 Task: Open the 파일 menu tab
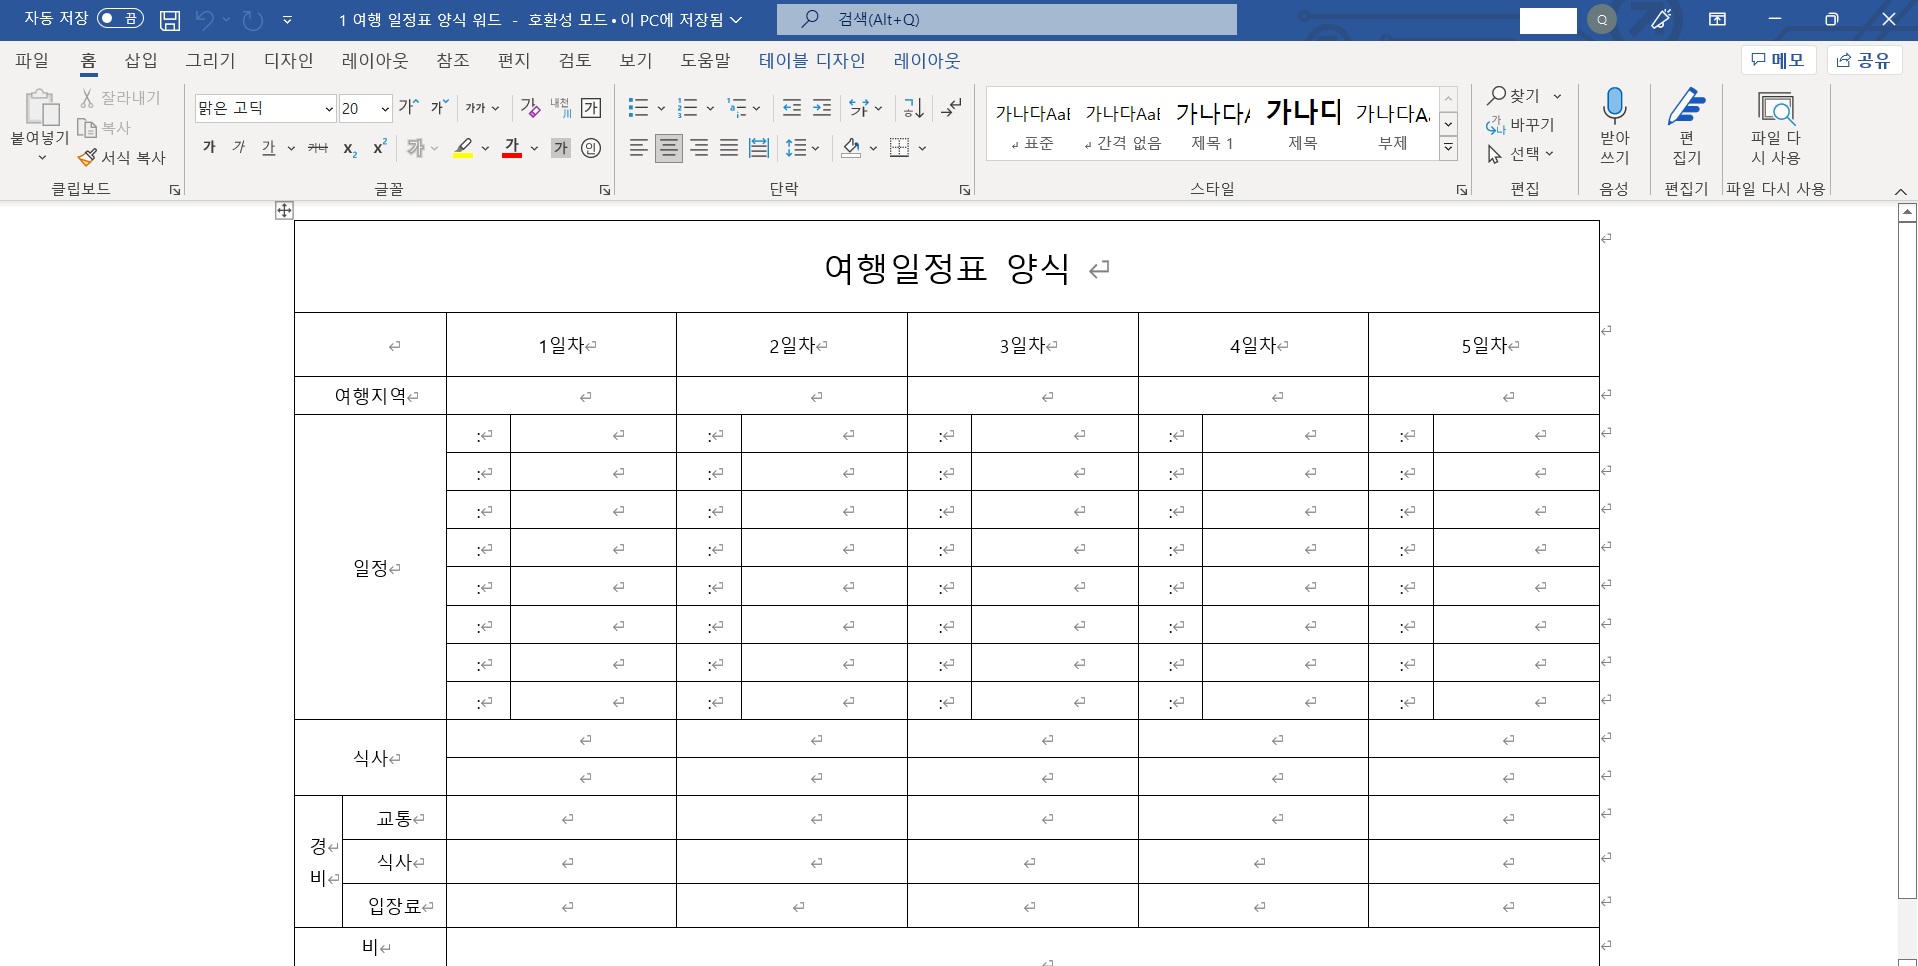(32, 61)
